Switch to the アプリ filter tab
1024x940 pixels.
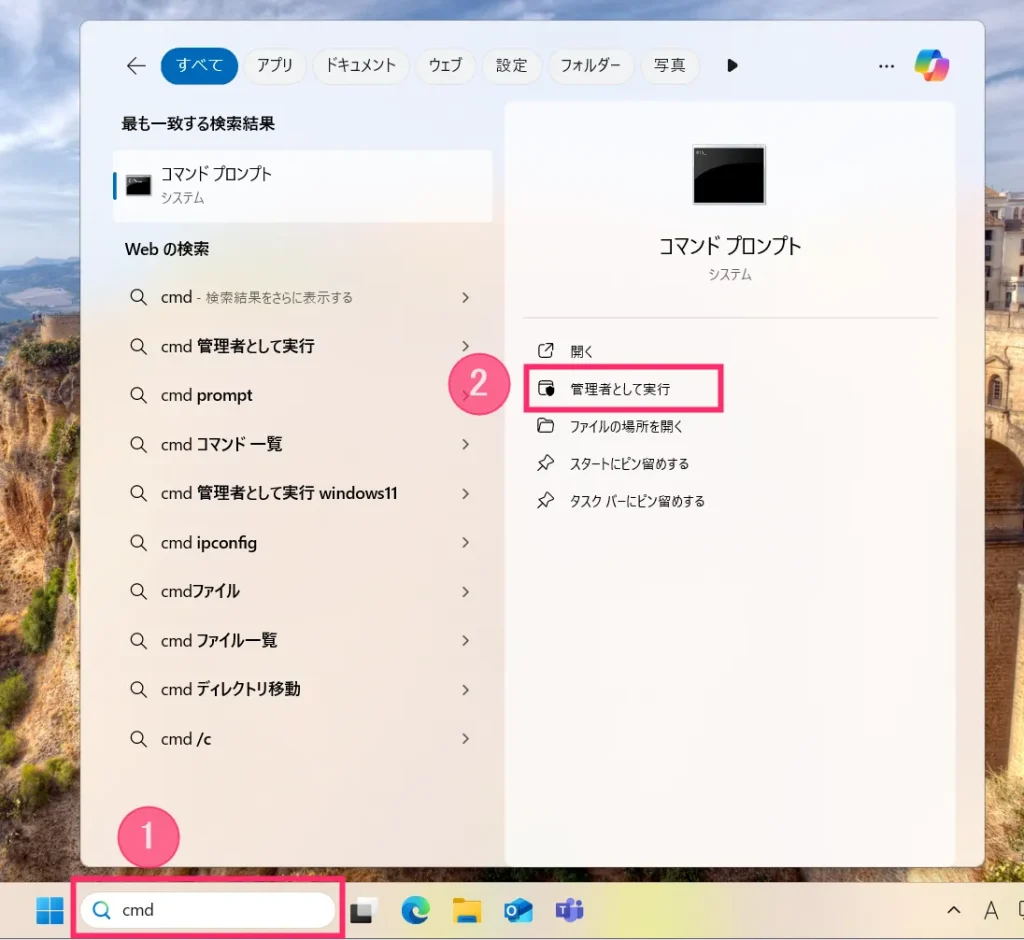[x=274, y=65]
